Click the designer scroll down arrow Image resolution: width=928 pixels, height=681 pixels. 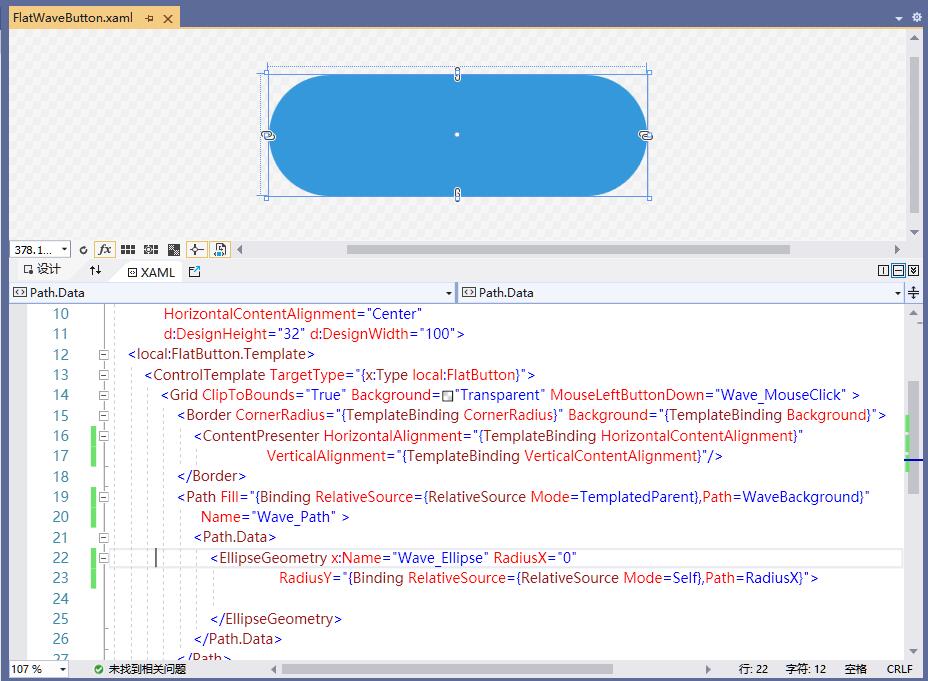tap(914, 232)
